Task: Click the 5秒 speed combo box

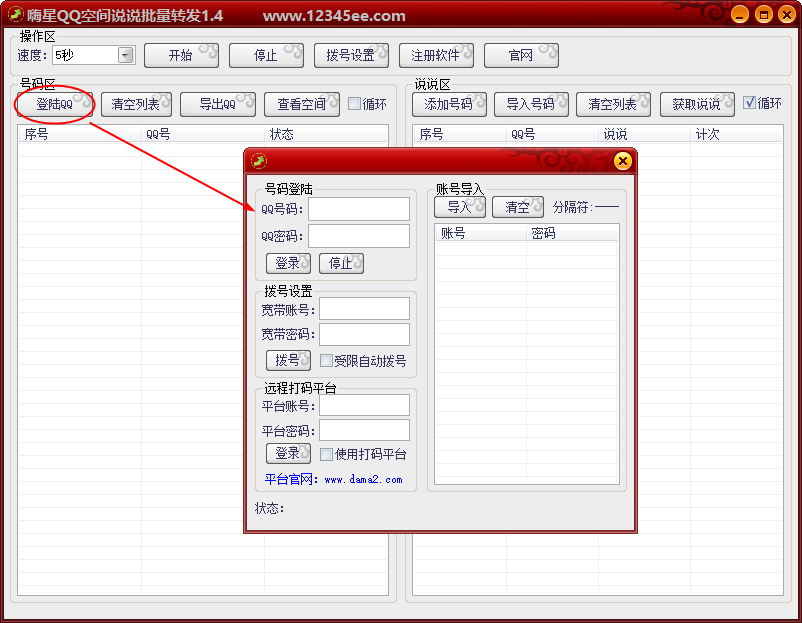Action: (x=94, y=55)
